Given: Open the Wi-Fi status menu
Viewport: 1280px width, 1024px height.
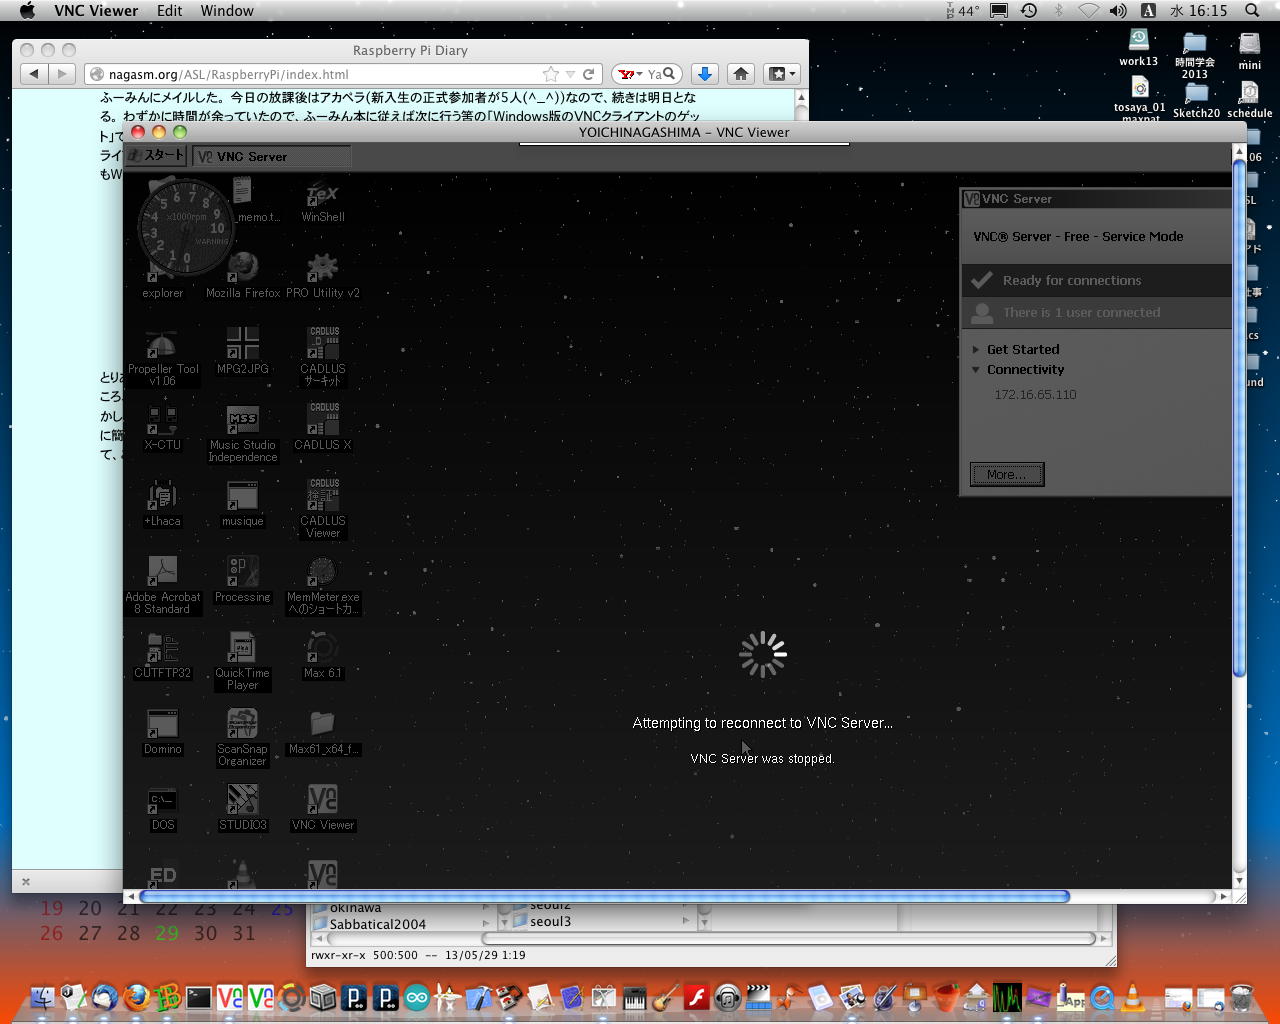Looking at the screenshot, I should pyautogui.click(x=1089, y=11).
